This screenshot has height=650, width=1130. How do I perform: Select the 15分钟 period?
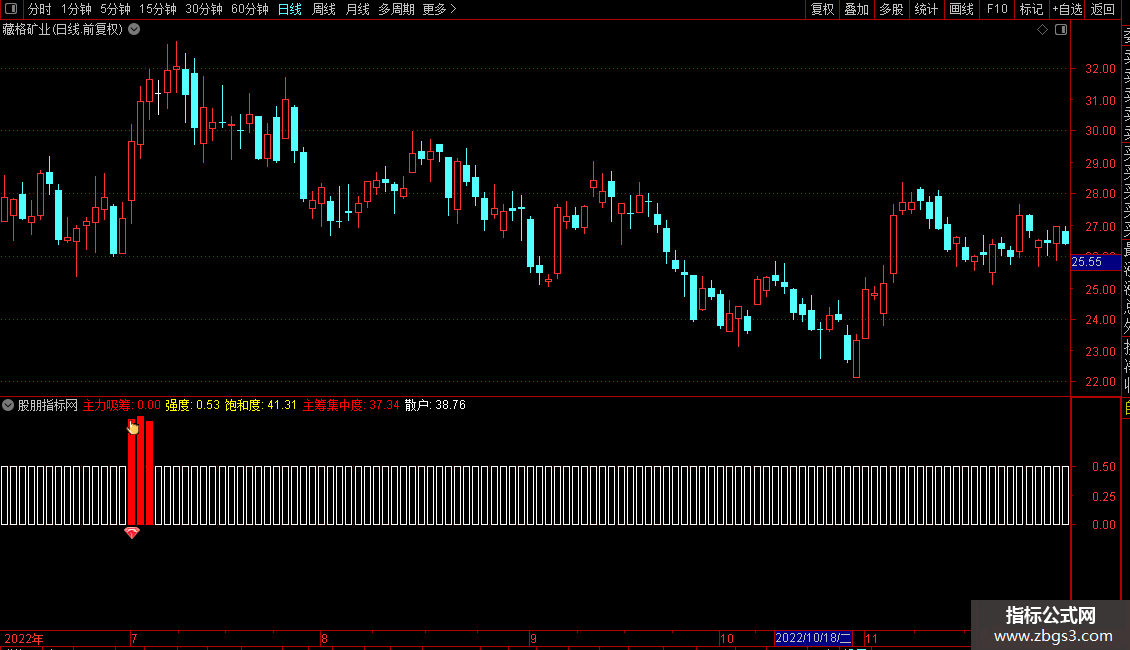157,9
